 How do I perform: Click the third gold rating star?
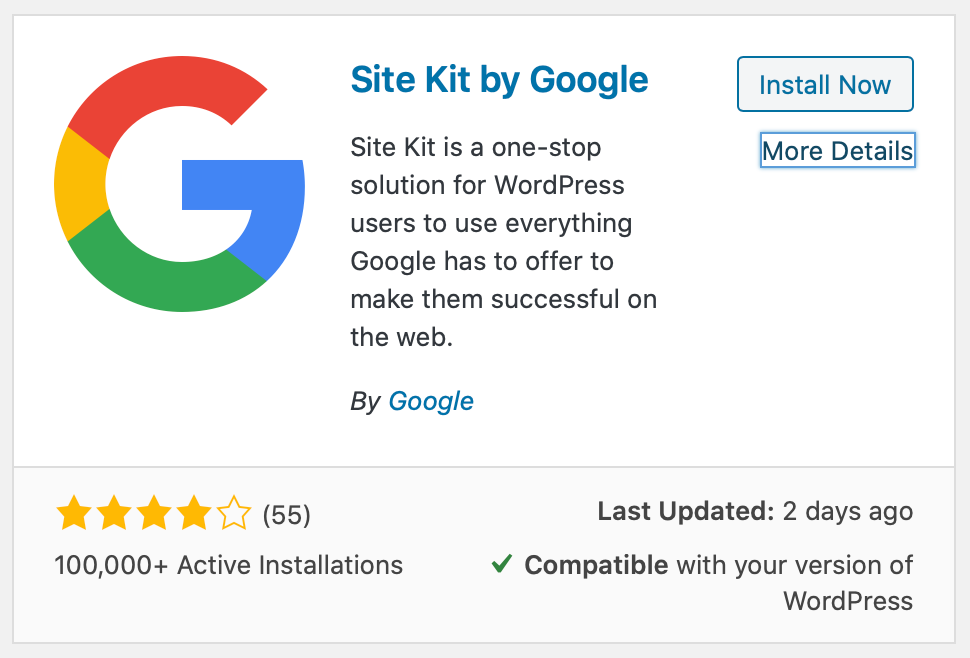click(155, 513)
